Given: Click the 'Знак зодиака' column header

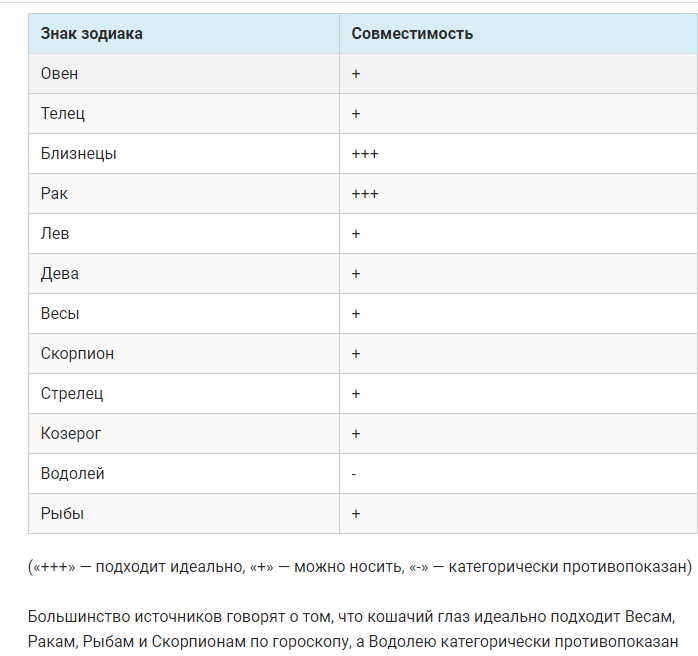Looking at the screenshot, I should tap(92, 34).
